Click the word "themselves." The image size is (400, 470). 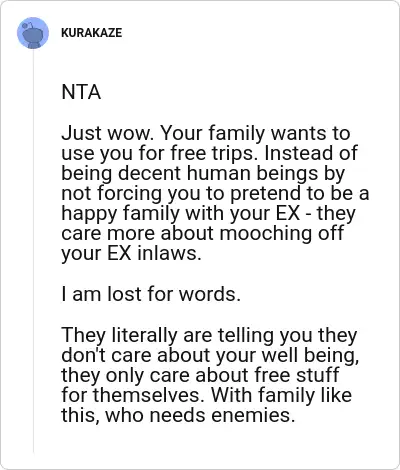[x=149, y=395]
